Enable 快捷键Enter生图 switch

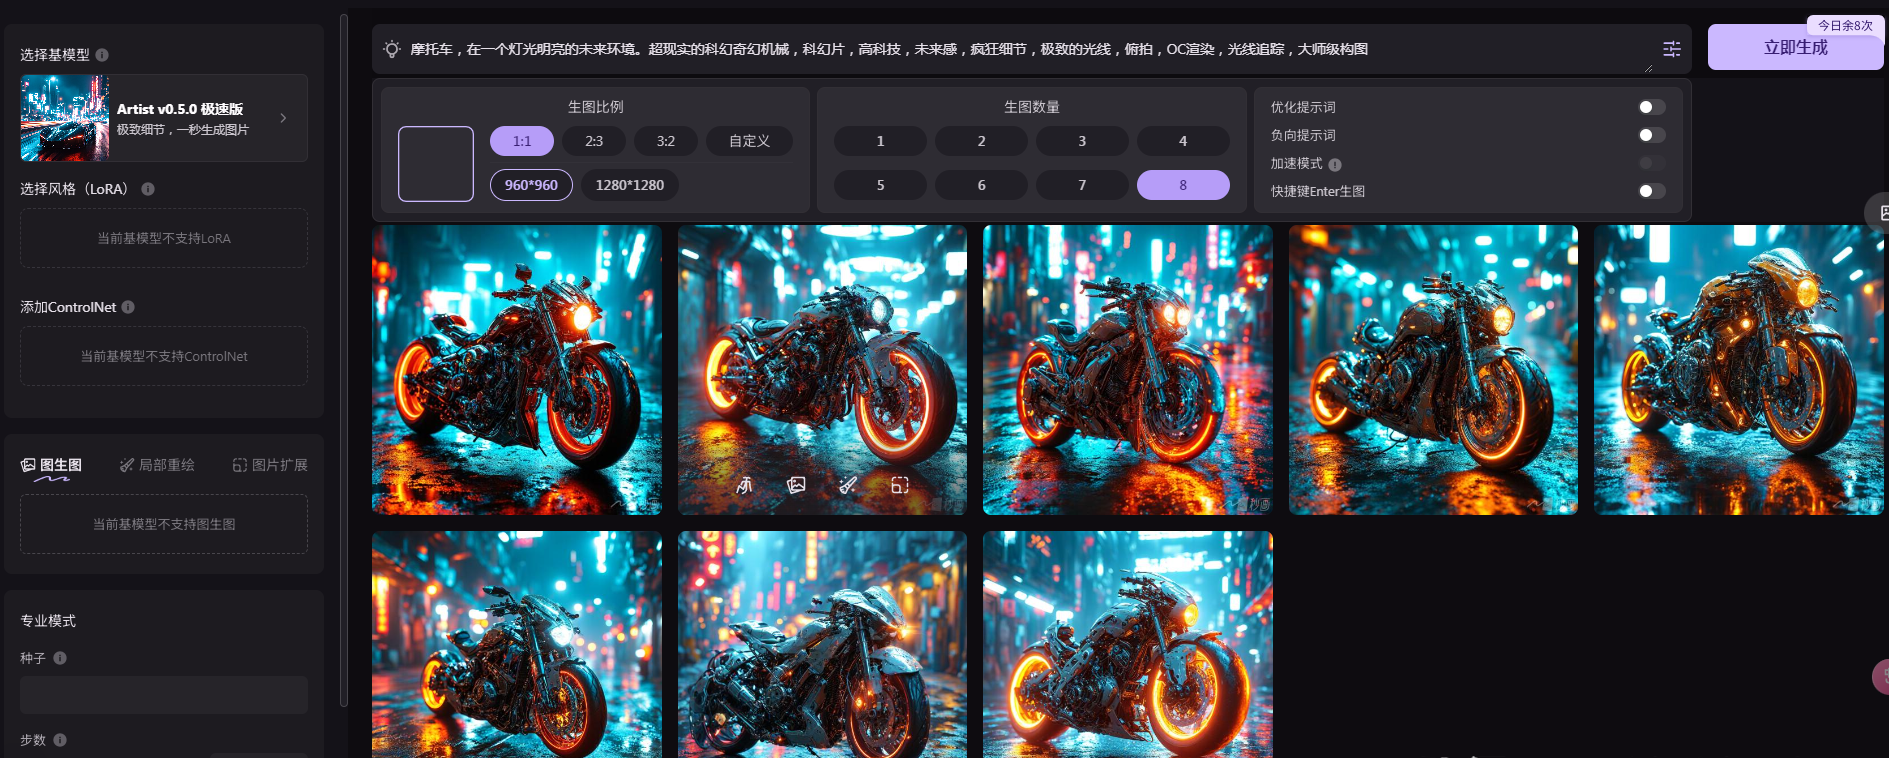1652,191
